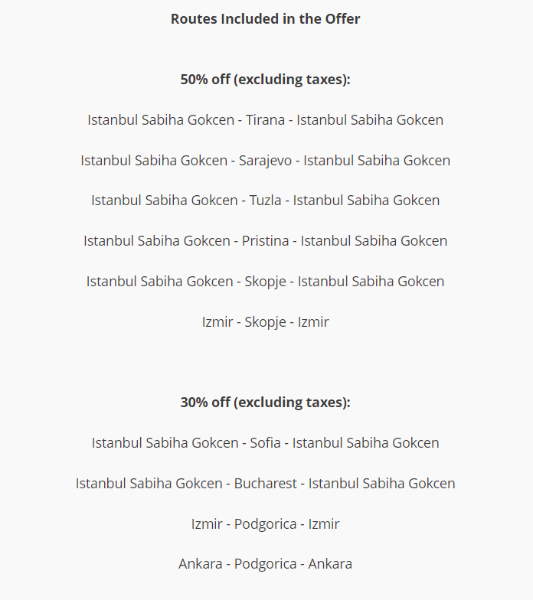Select the '30% off (excluding taxes)' heading

coord(265,402)
